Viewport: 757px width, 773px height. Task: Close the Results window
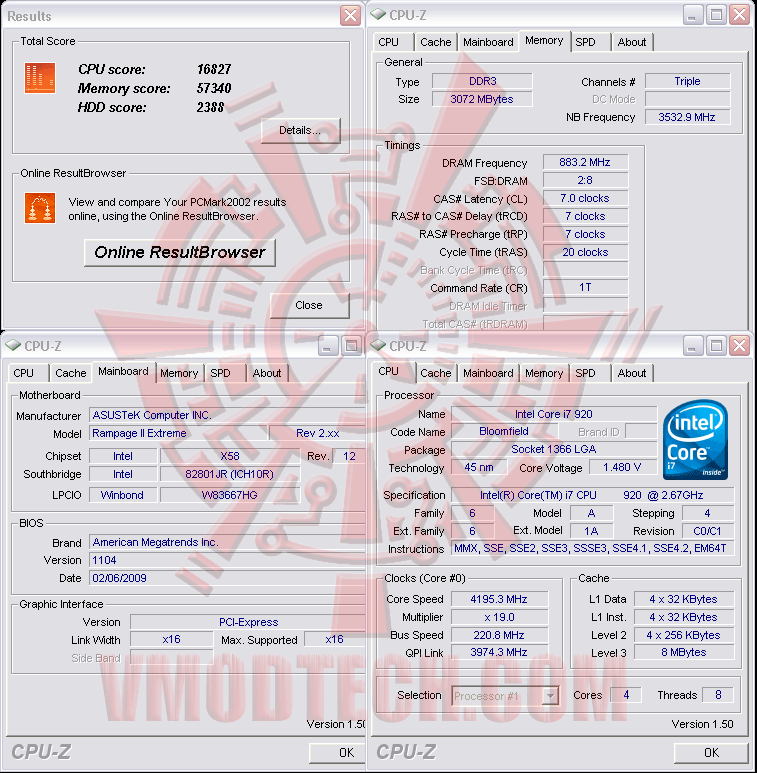[350, 16]
